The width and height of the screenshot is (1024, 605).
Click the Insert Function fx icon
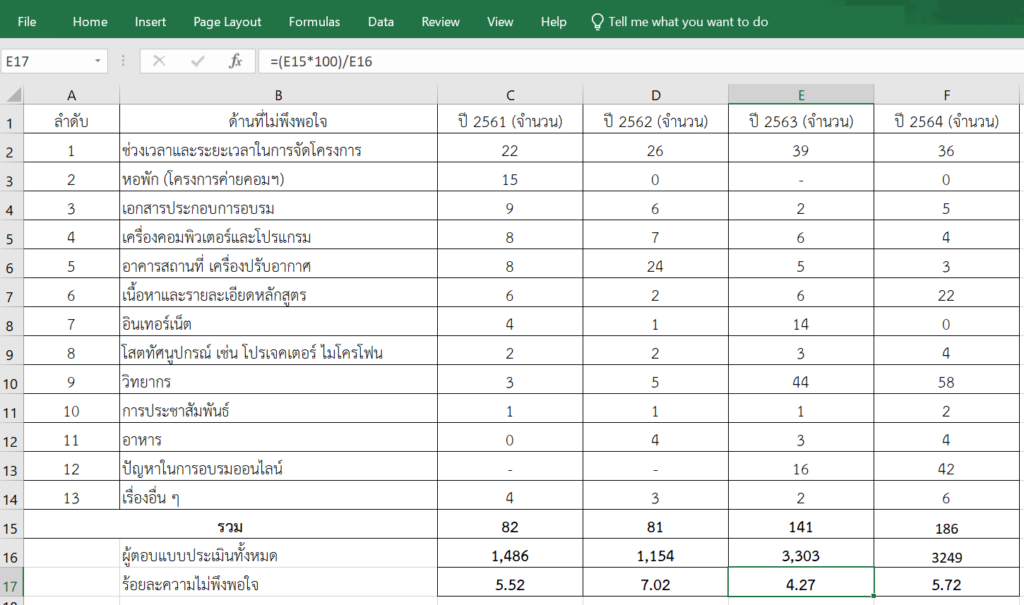(236, 62)
